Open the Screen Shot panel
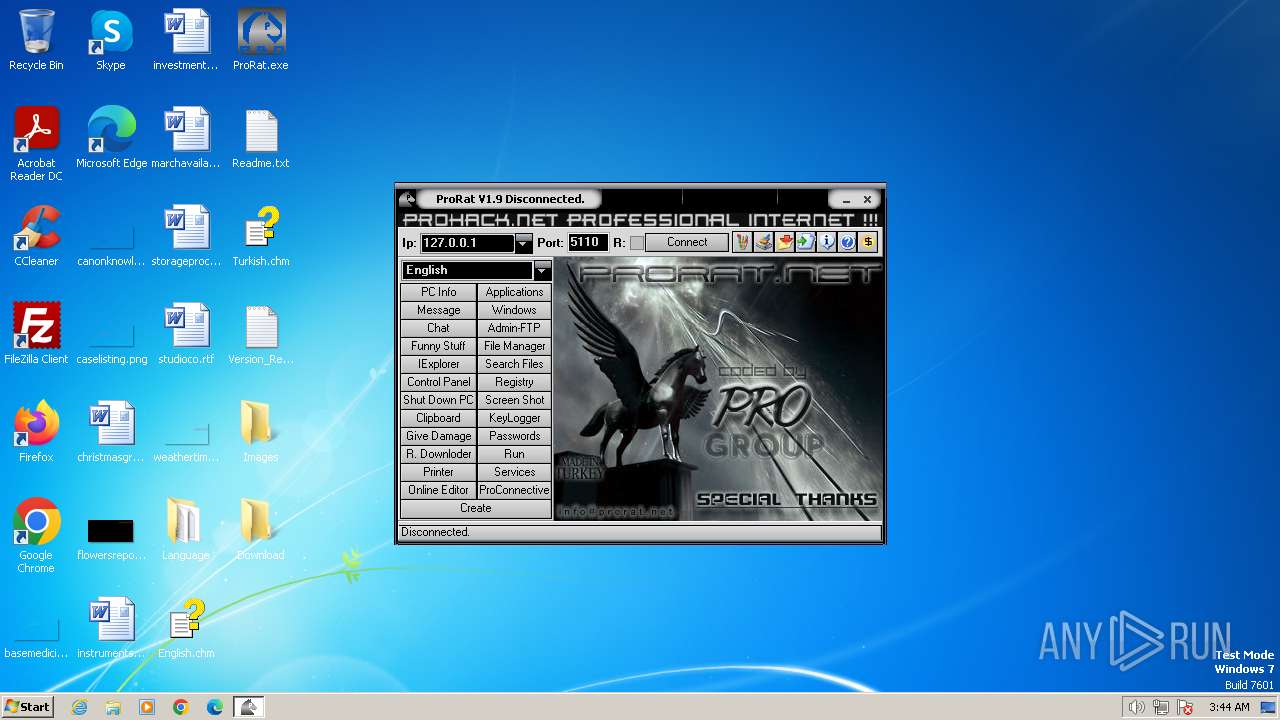This screenshot has width=1280, height=720. click(514, 400)
